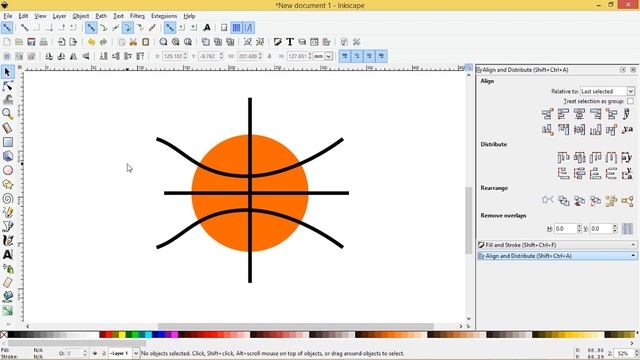Click Remove overlaps H spinner arrows
Viewport: 640px width, 360px height.
tap(579, 229)
